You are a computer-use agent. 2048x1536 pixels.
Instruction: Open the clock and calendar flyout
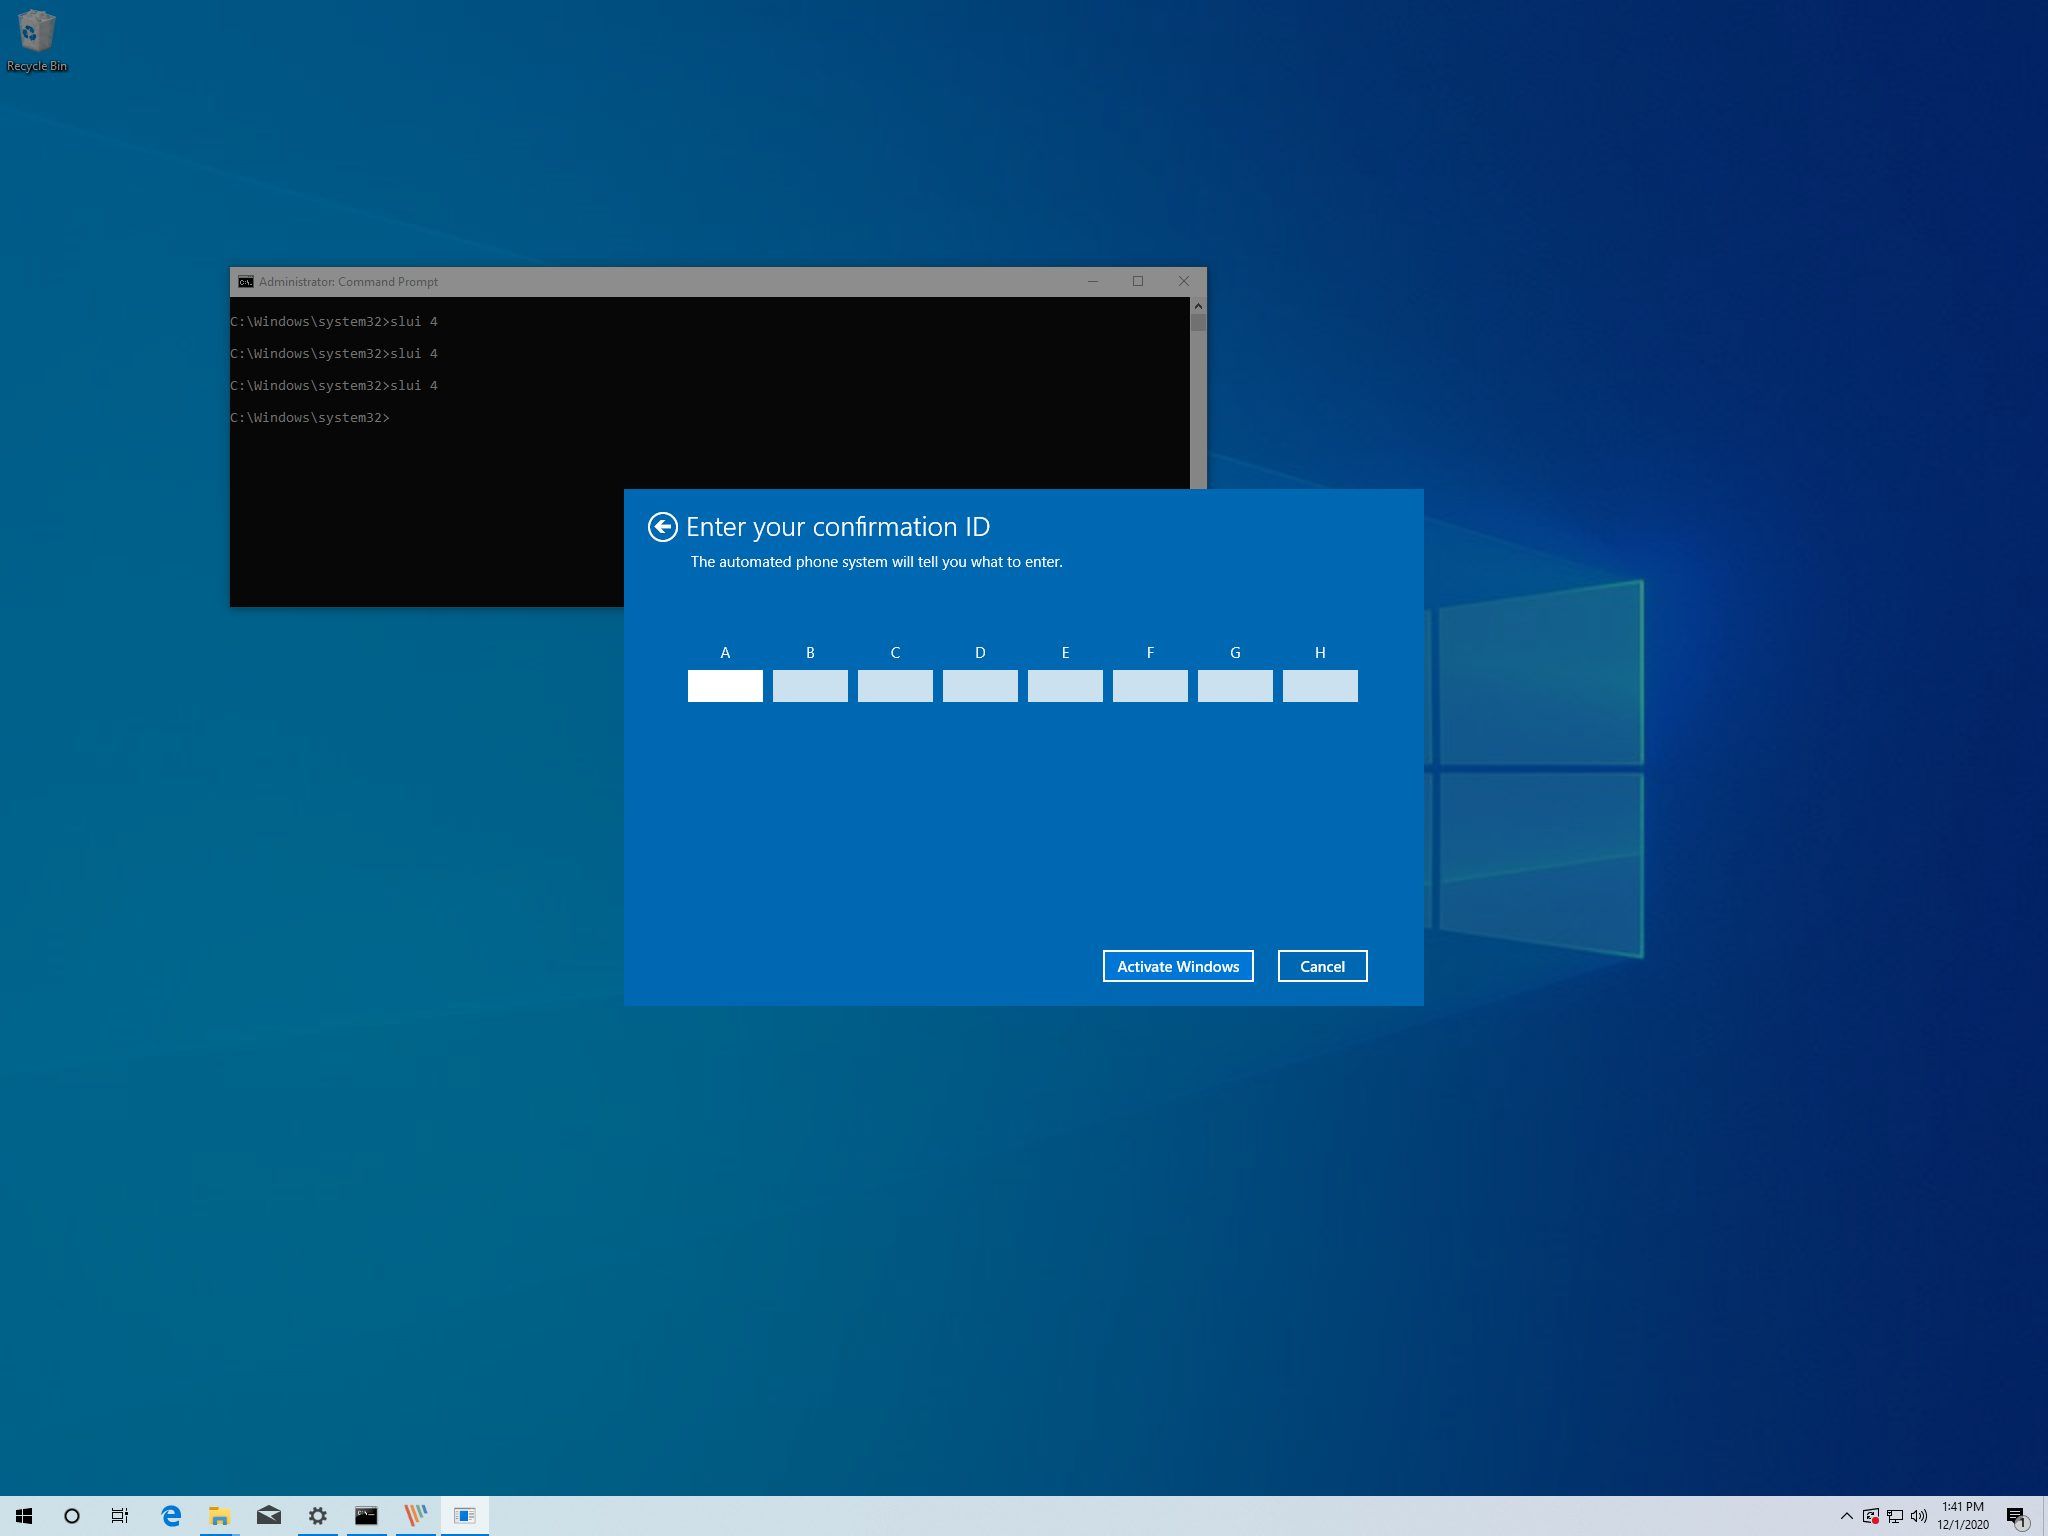click(1962, 1515)
